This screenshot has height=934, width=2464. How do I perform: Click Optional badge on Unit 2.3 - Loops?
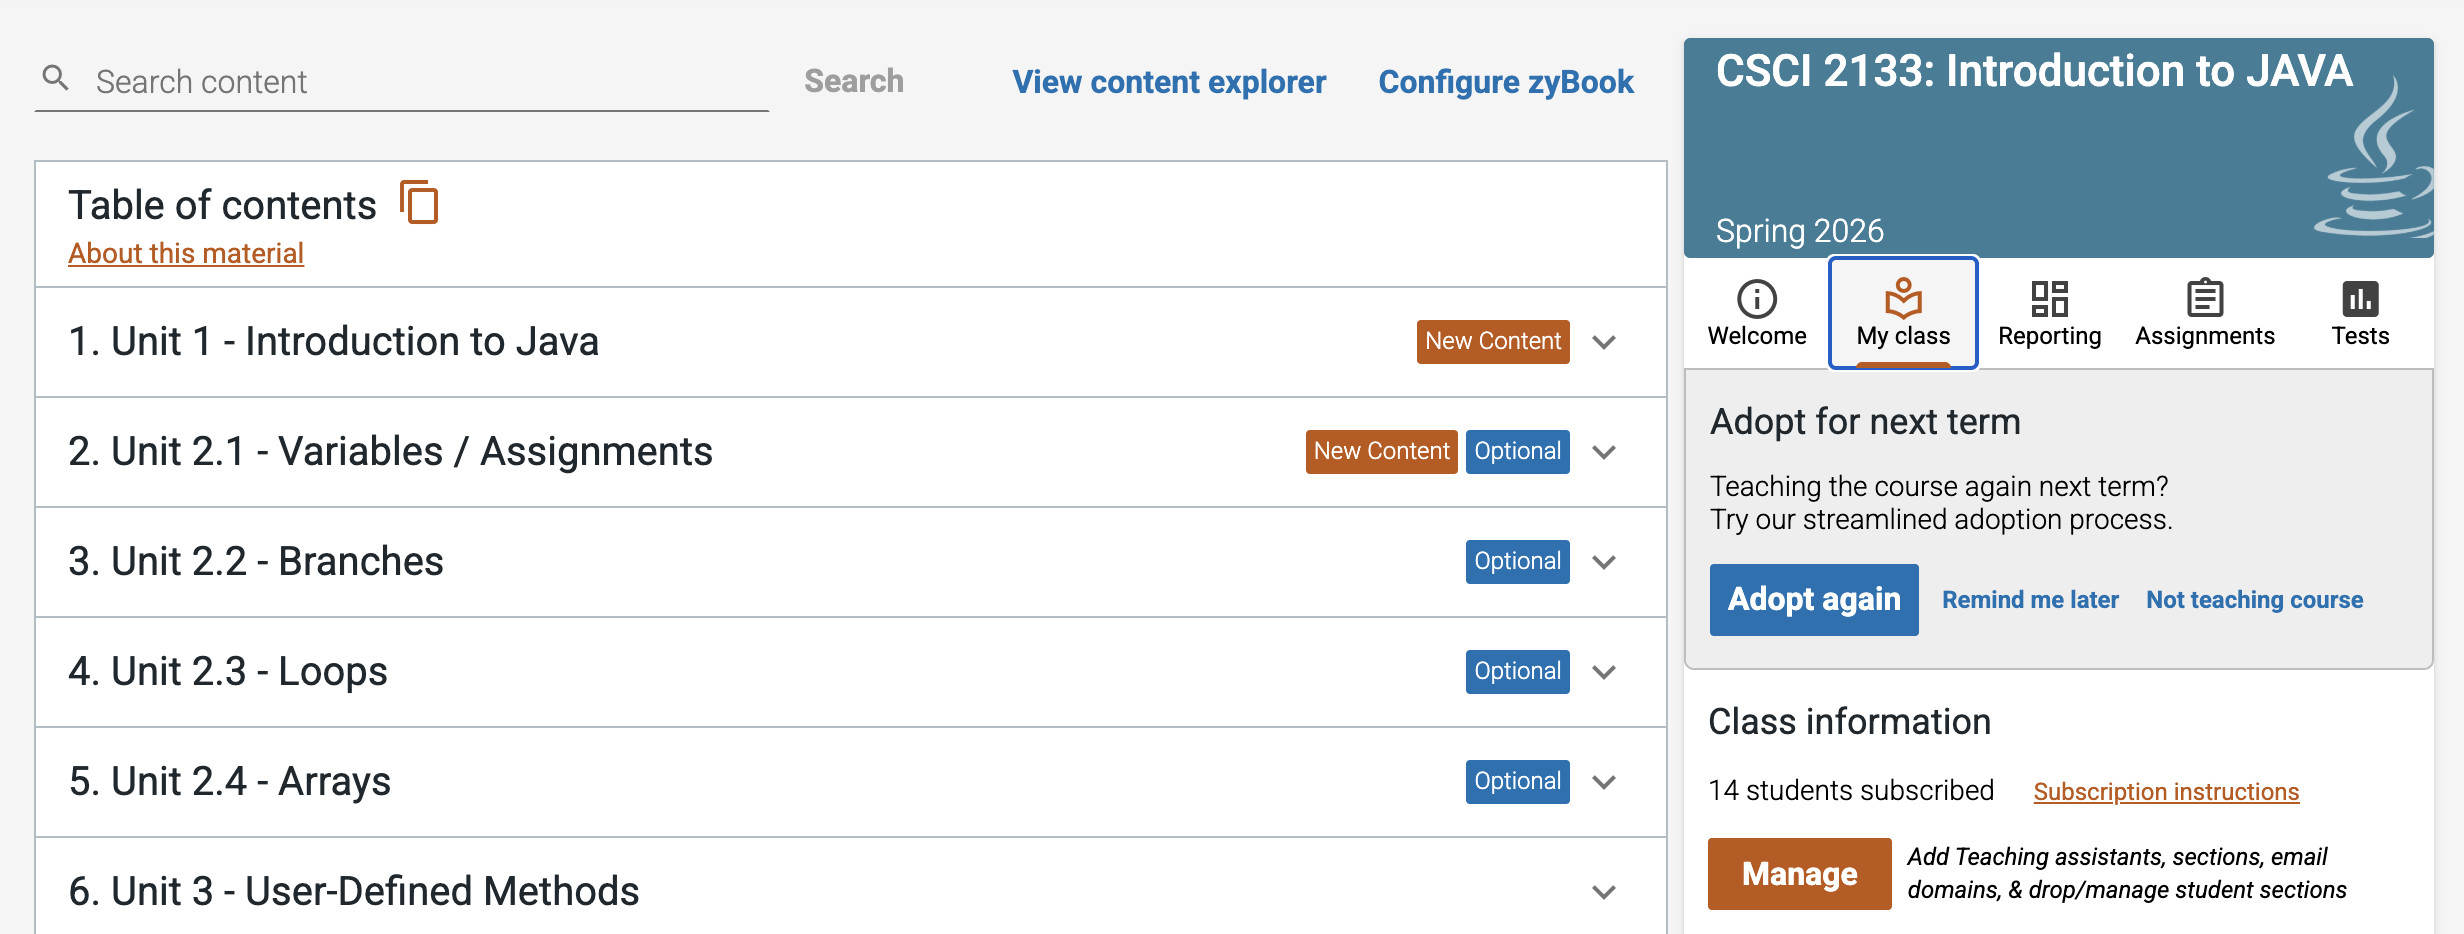click(x=1518, y=672)
